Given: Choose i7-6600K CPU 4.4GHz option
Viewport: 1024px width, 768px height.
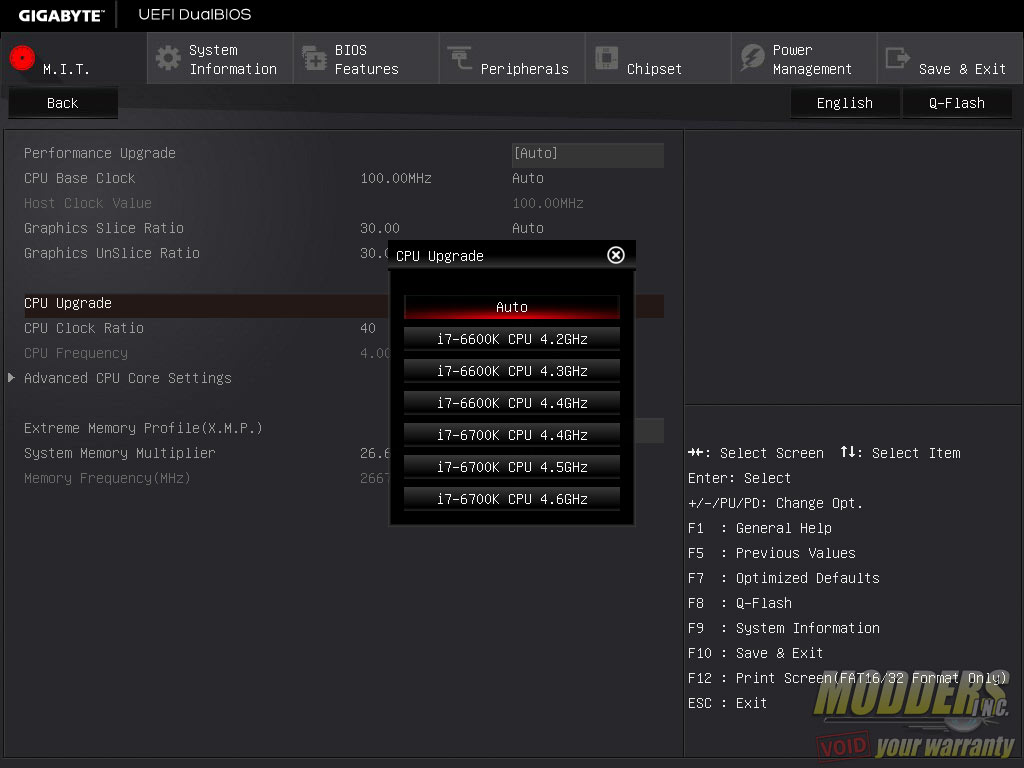Looking at the screenshot, I should pyautogui.click(x=511, y=403).
